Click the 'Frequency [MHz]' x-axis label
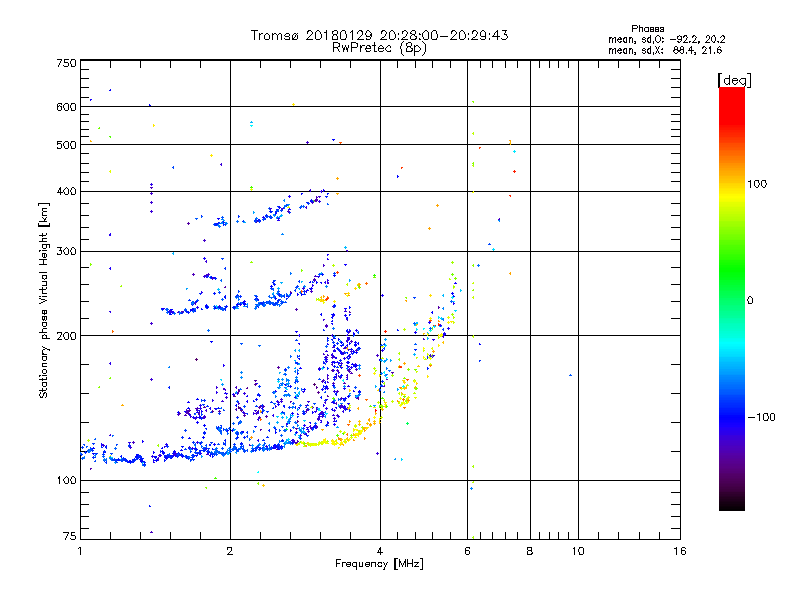 379,564
